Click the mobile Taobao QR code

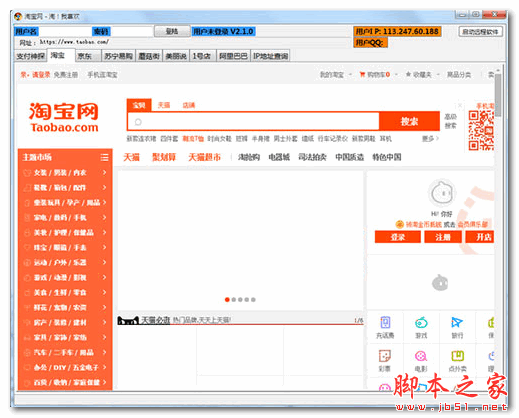click(481, 130)
